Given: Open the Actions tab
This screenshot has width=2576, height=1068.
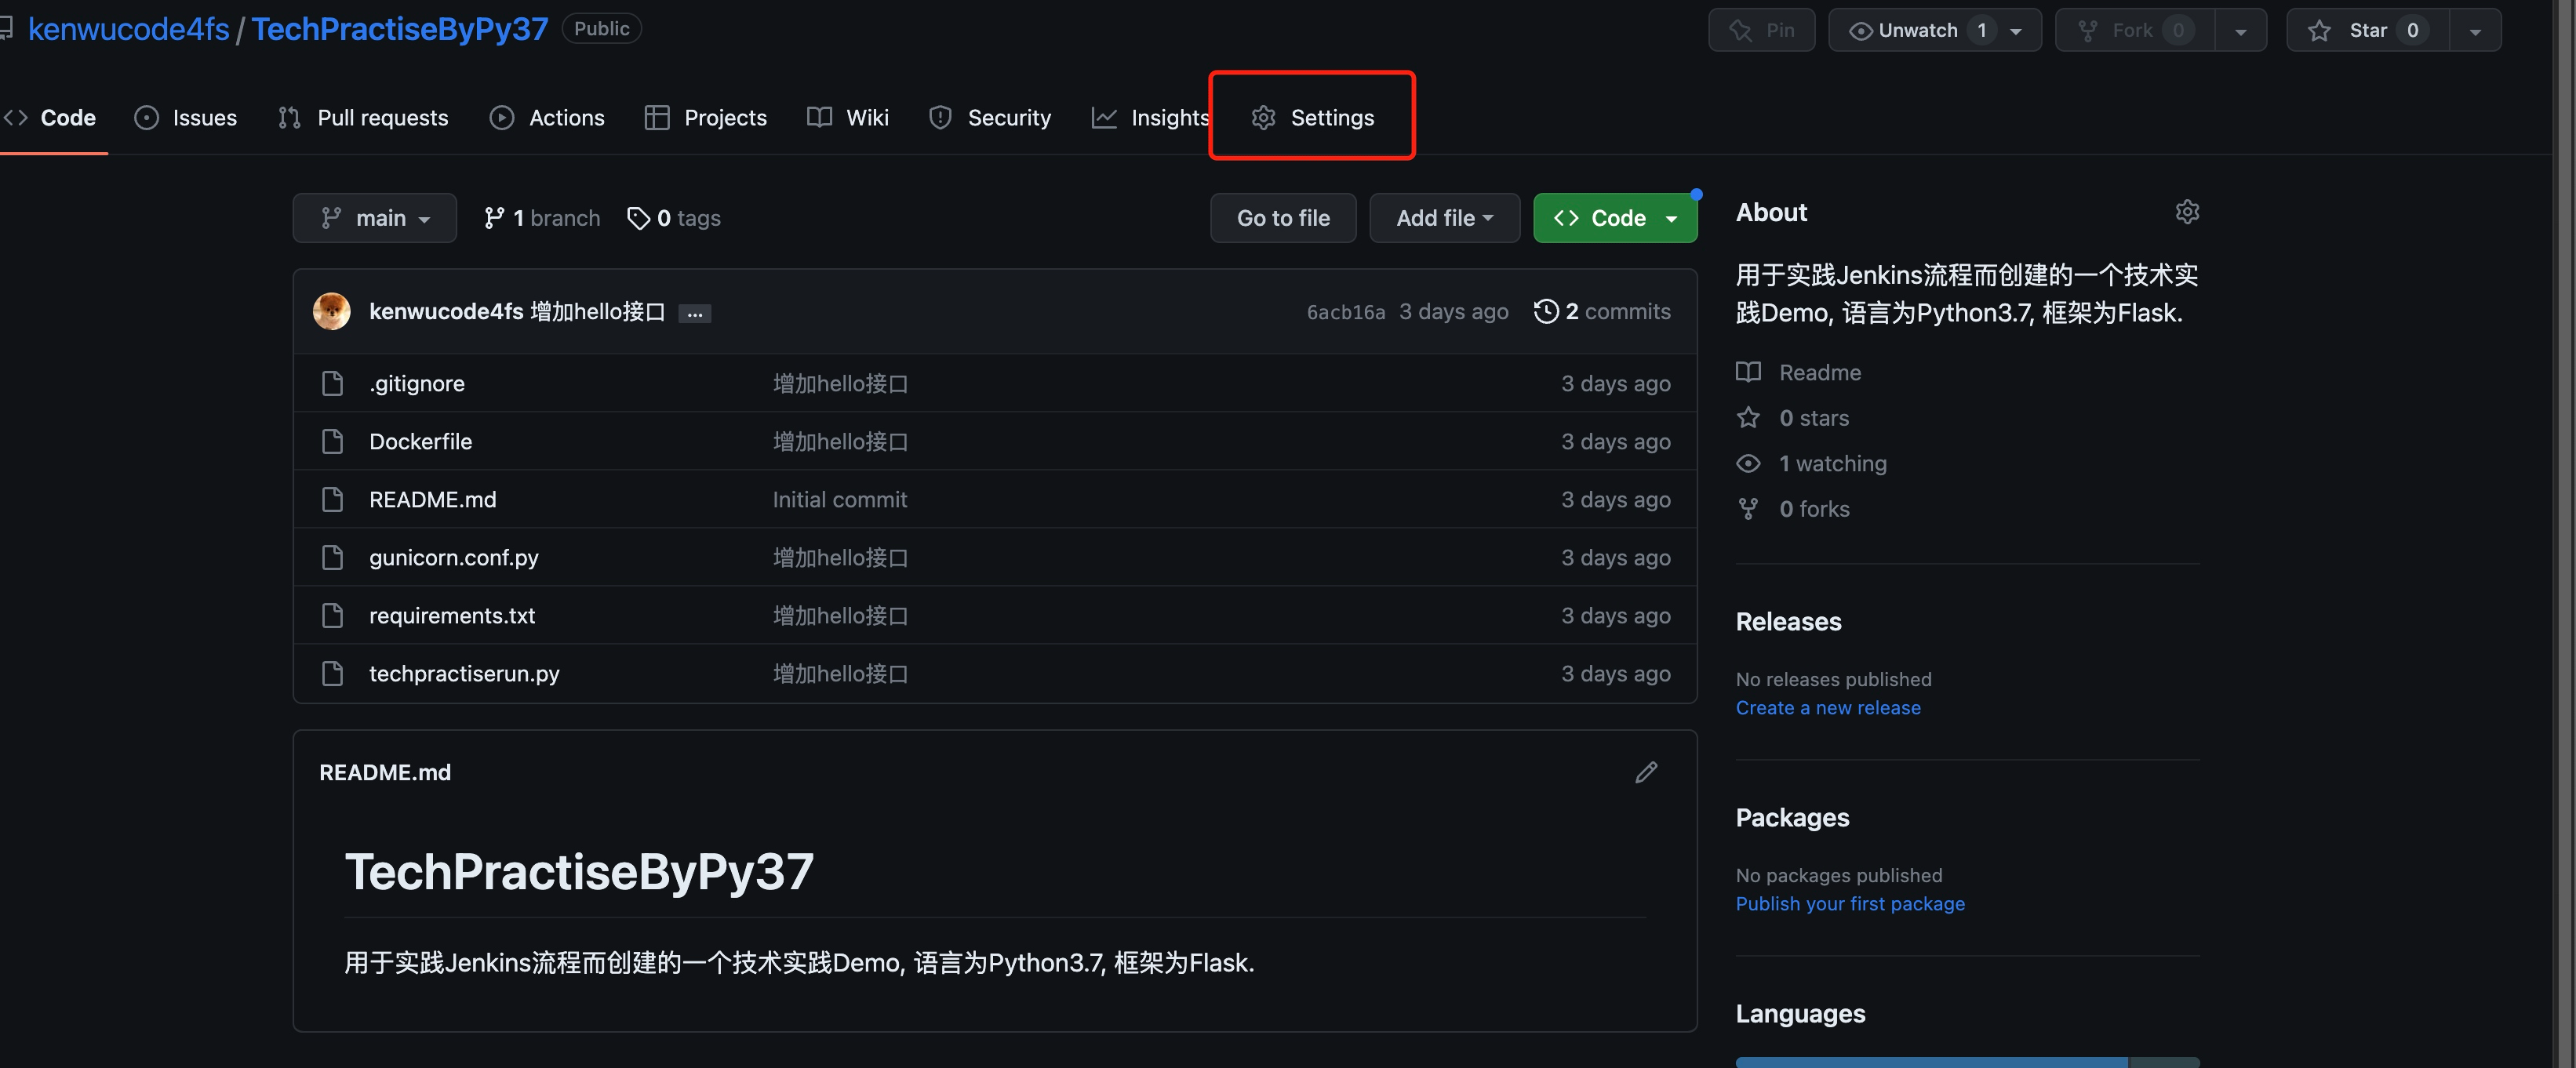Looking at the screenshot, I should (547, 117).
